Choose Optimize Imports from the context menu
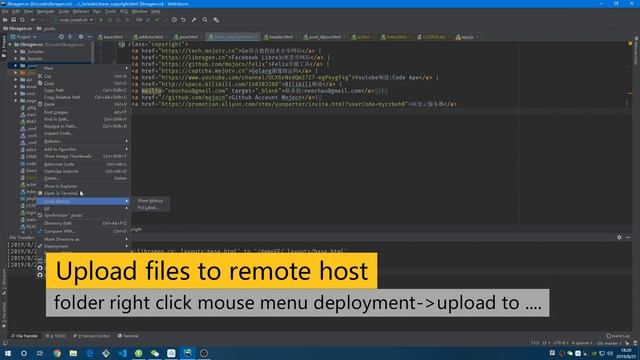The width and height of the screenshot is (640, 360). pos(83,171)
